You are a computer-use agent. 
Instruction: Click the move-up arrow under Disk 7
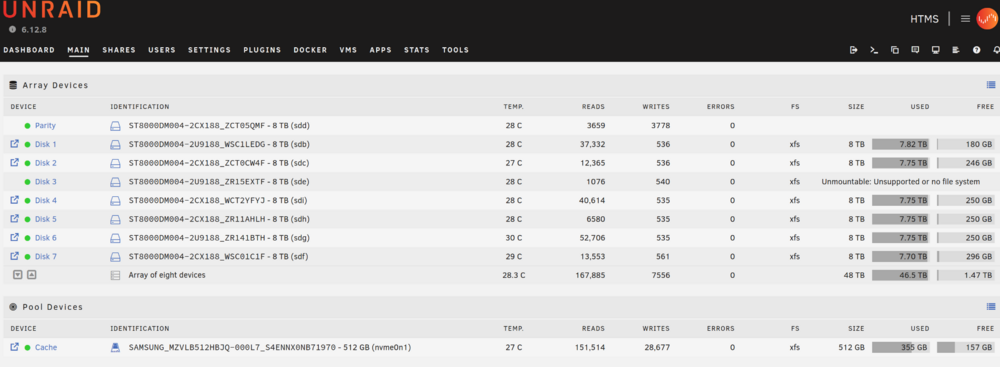pos(31,275)
